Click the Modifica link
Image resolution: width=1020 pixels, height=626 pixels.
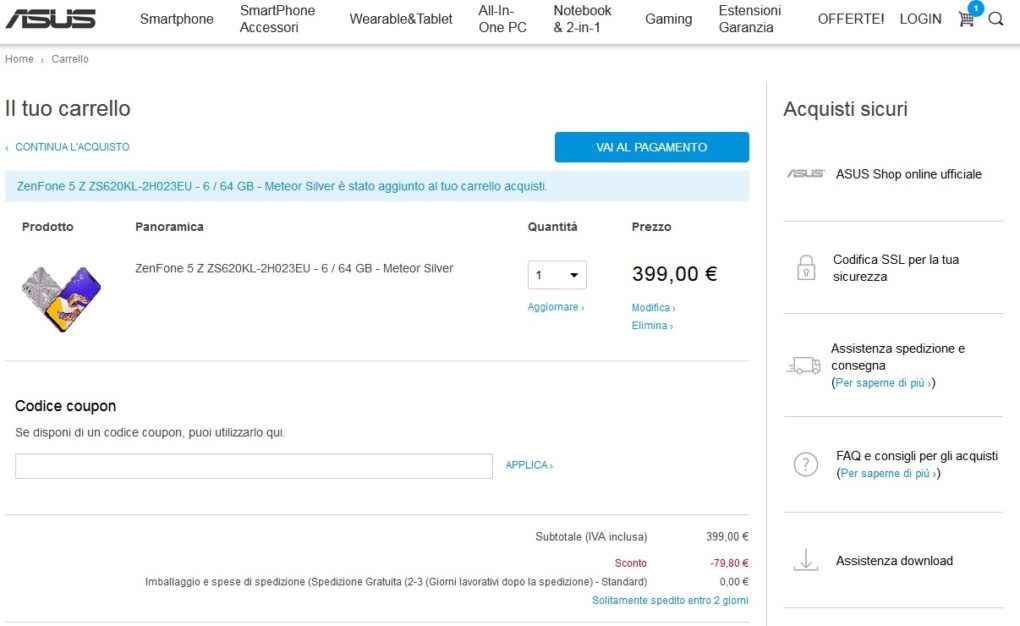click(x=653, y=308)
